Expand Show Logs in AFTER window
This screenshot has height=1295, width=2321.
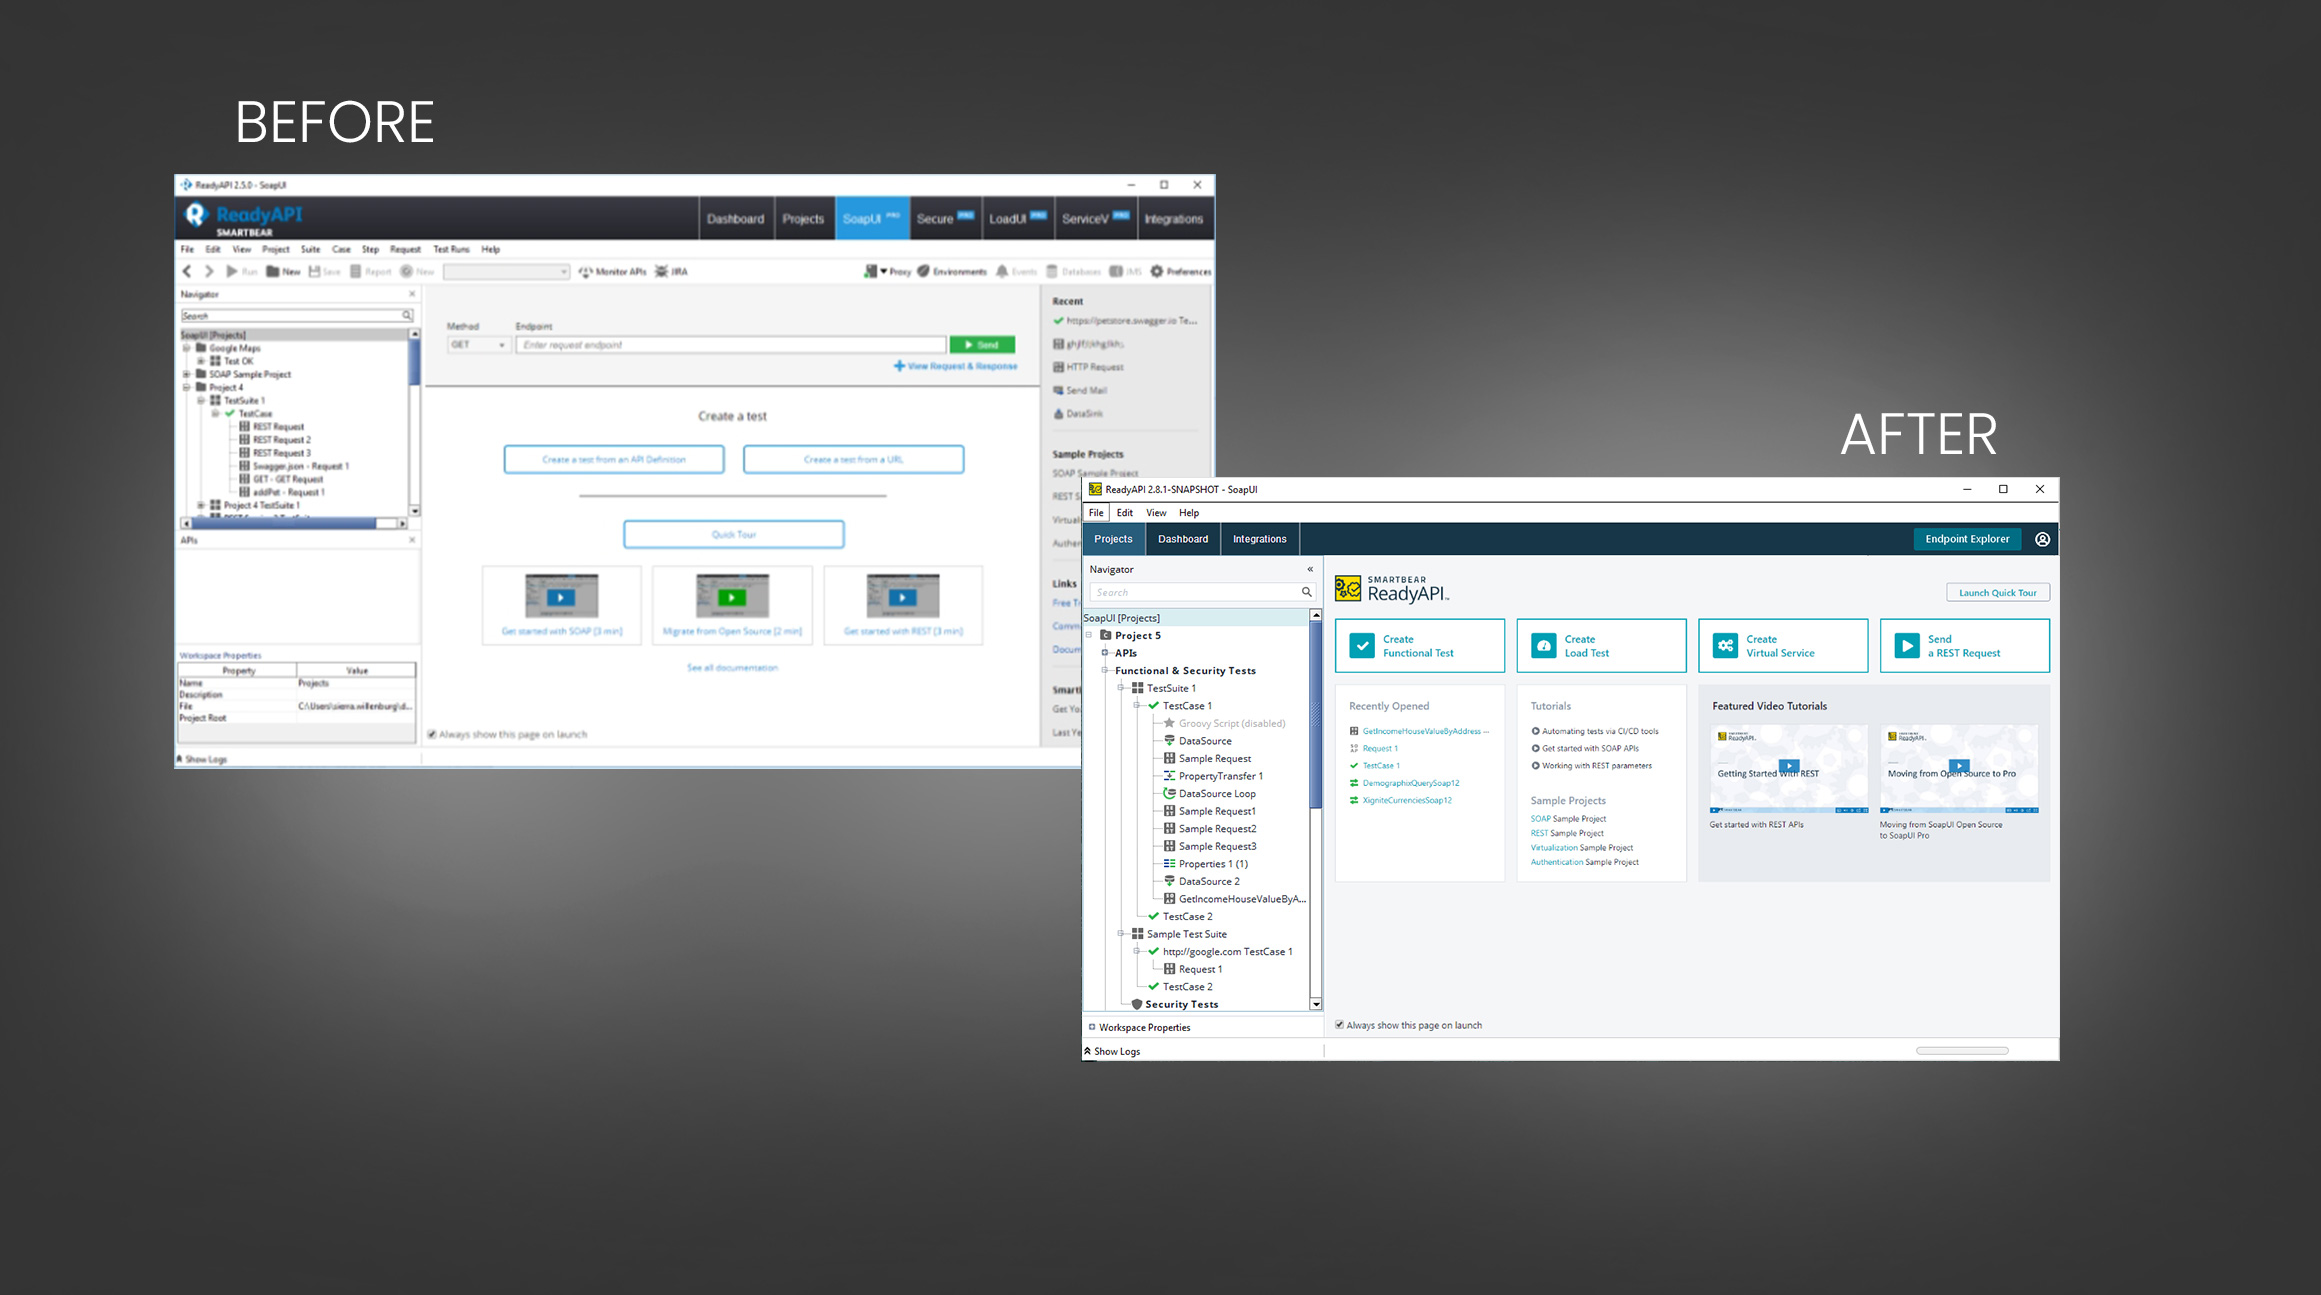click(x=1112, y=1051)
